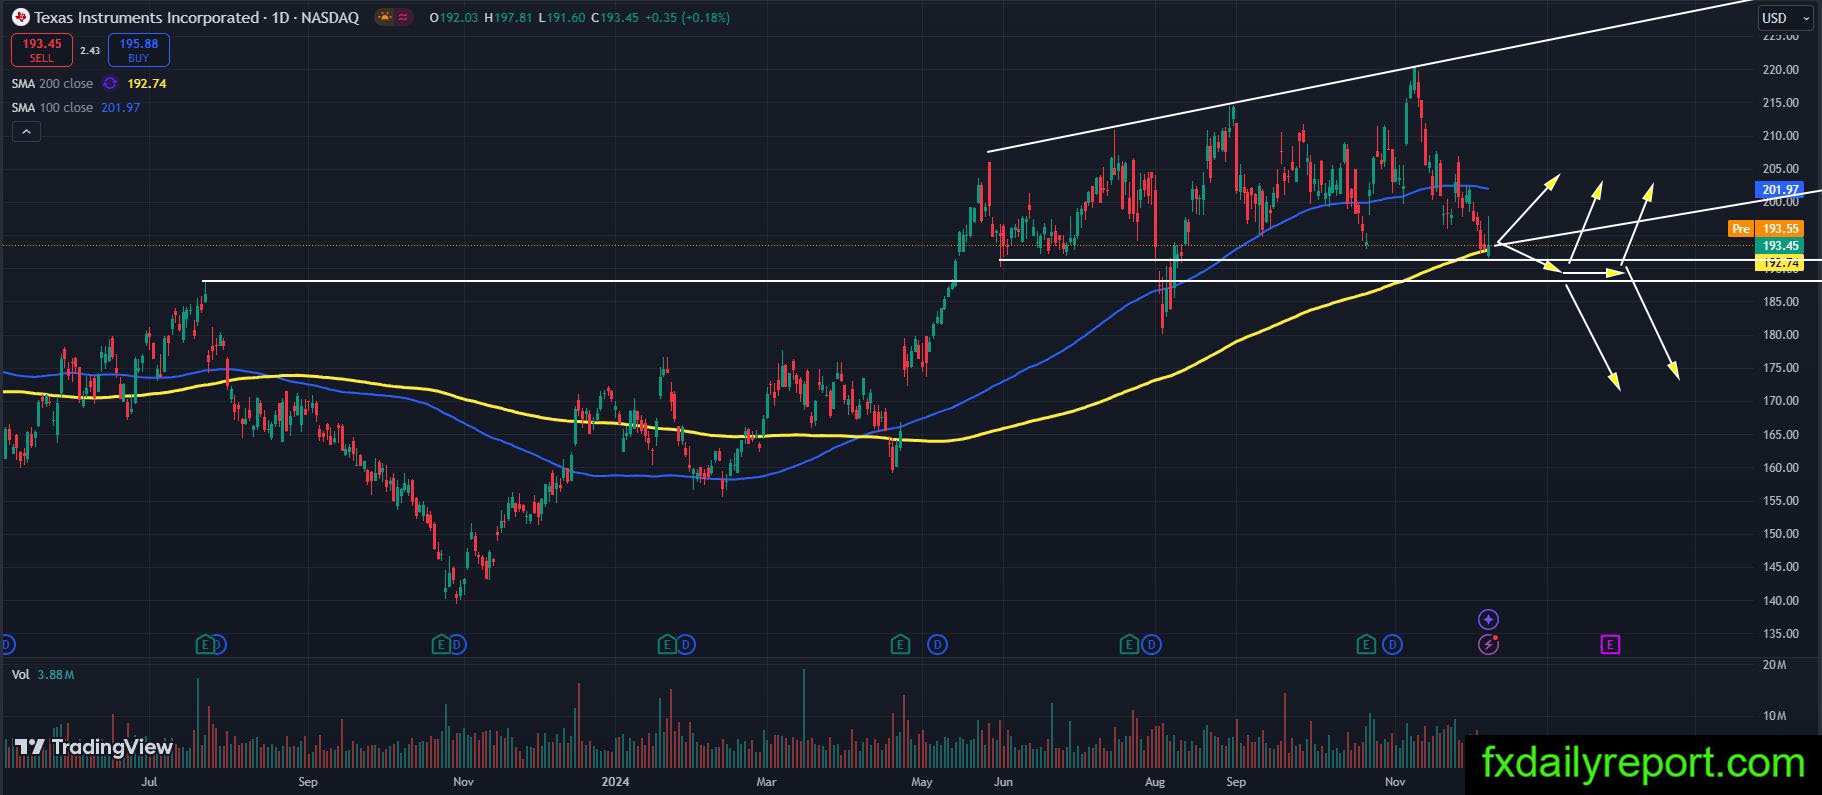
Task: Click the 160.00 price scale value
Action: (x=1781, y=468)
